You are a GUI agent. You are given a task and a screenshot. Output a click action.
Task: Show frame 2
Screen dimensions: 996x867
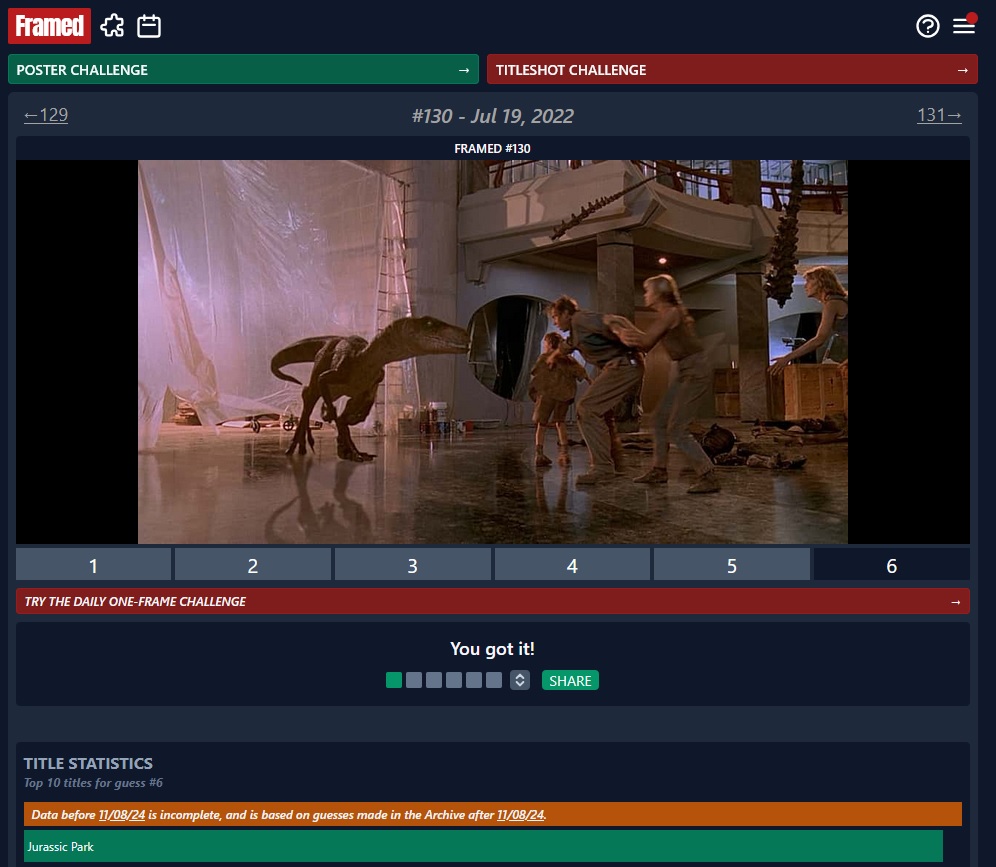253,565
